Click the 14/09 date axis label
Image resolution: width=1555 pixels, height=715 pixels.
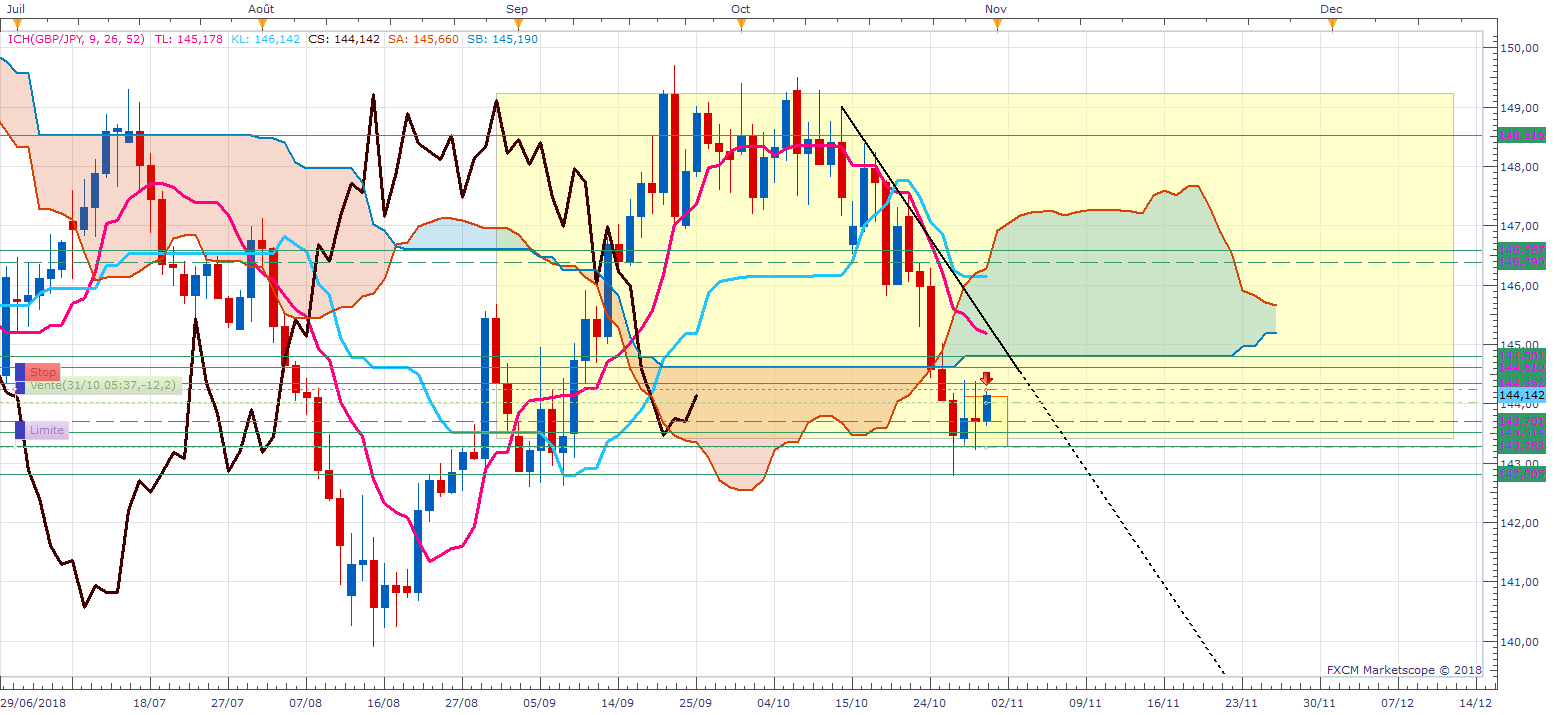[x=620, y=704]
